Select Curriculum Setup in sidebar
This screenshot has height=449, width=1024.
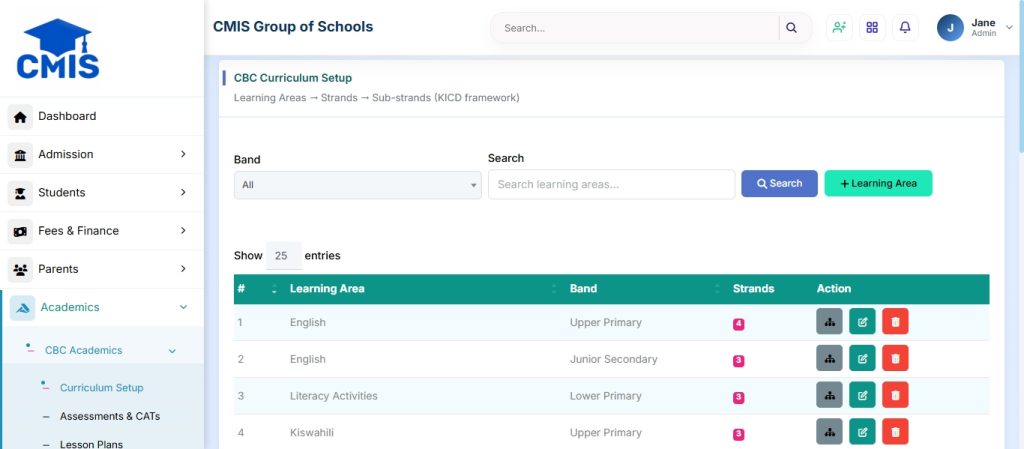pos(101,388)
